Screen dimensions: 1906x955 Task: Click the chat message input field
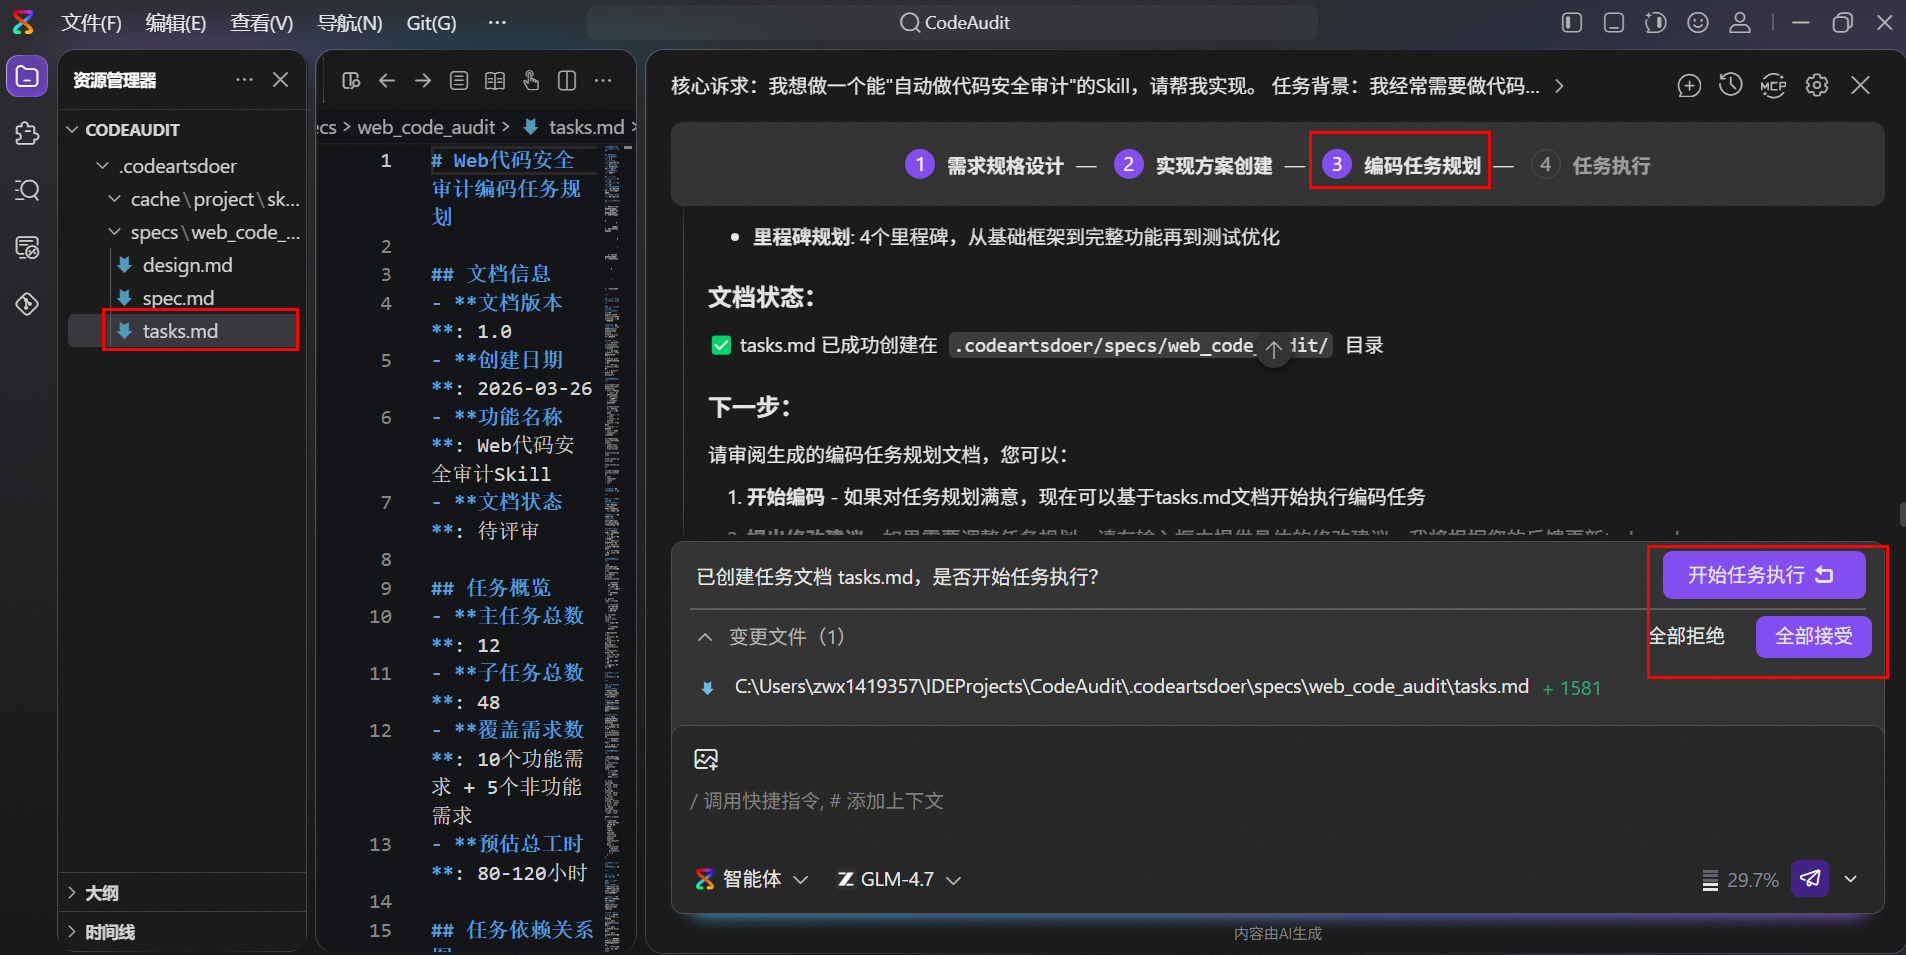[1277, 801]
